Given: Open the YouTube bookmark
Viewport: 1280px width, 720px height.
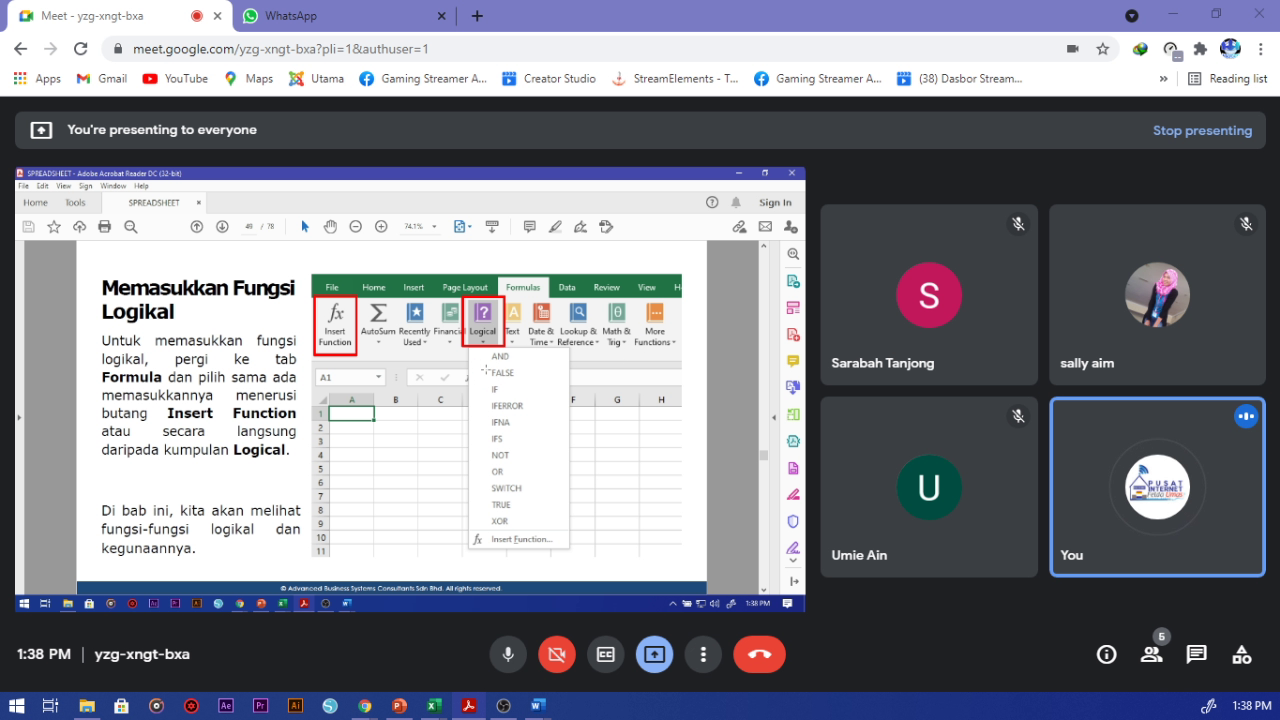Looking at the screenshot, I should click(x=176, y=78).
